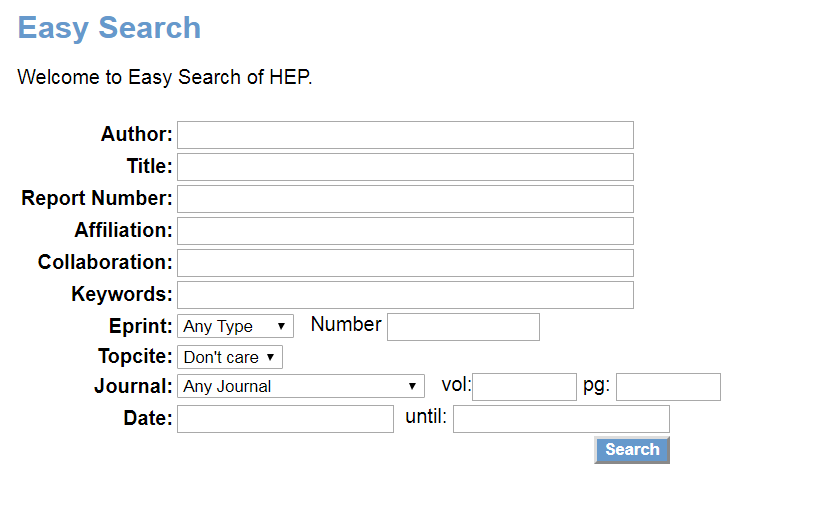Submit the form with the Search button
The height and width of the screenshot is (522, 814).
point(632,450)
